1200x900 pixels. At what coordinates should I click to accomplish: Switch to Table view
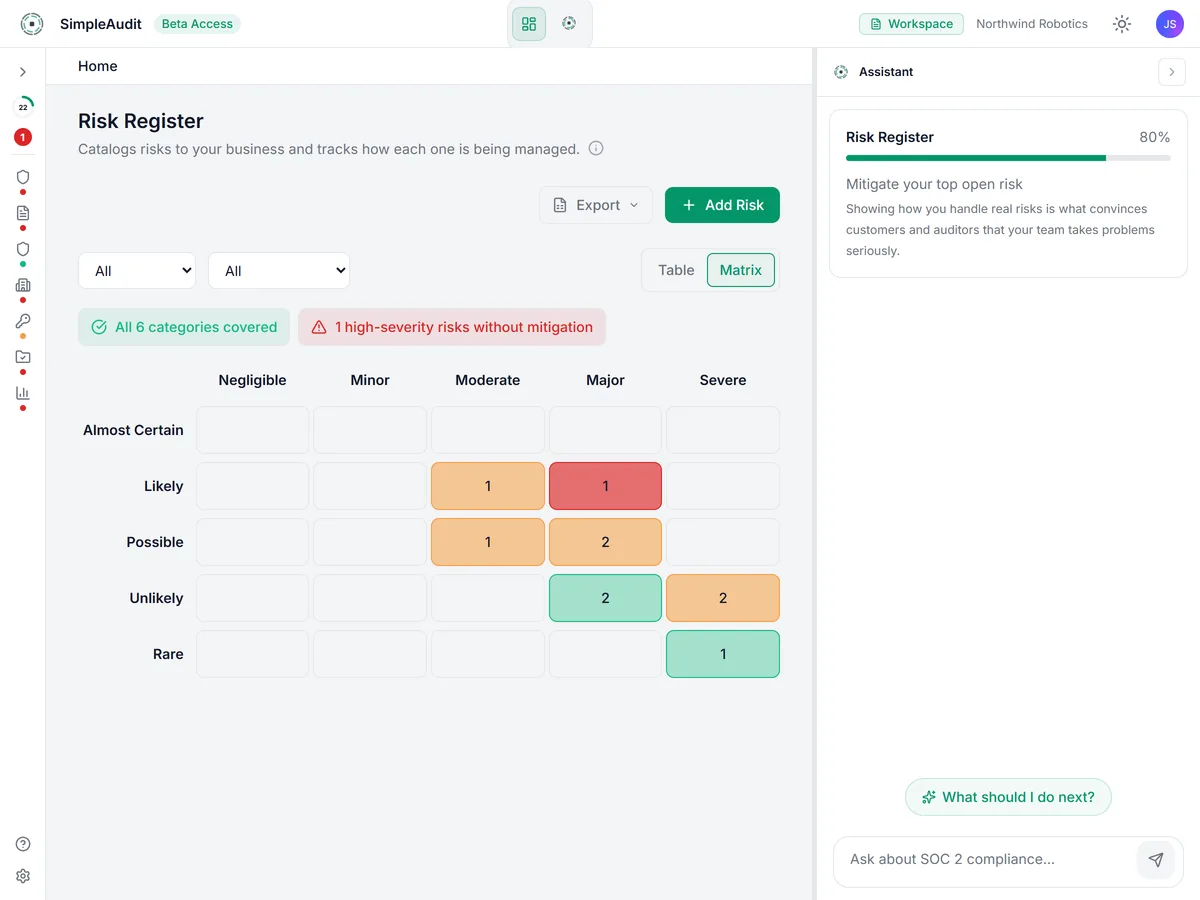(676, 270)
